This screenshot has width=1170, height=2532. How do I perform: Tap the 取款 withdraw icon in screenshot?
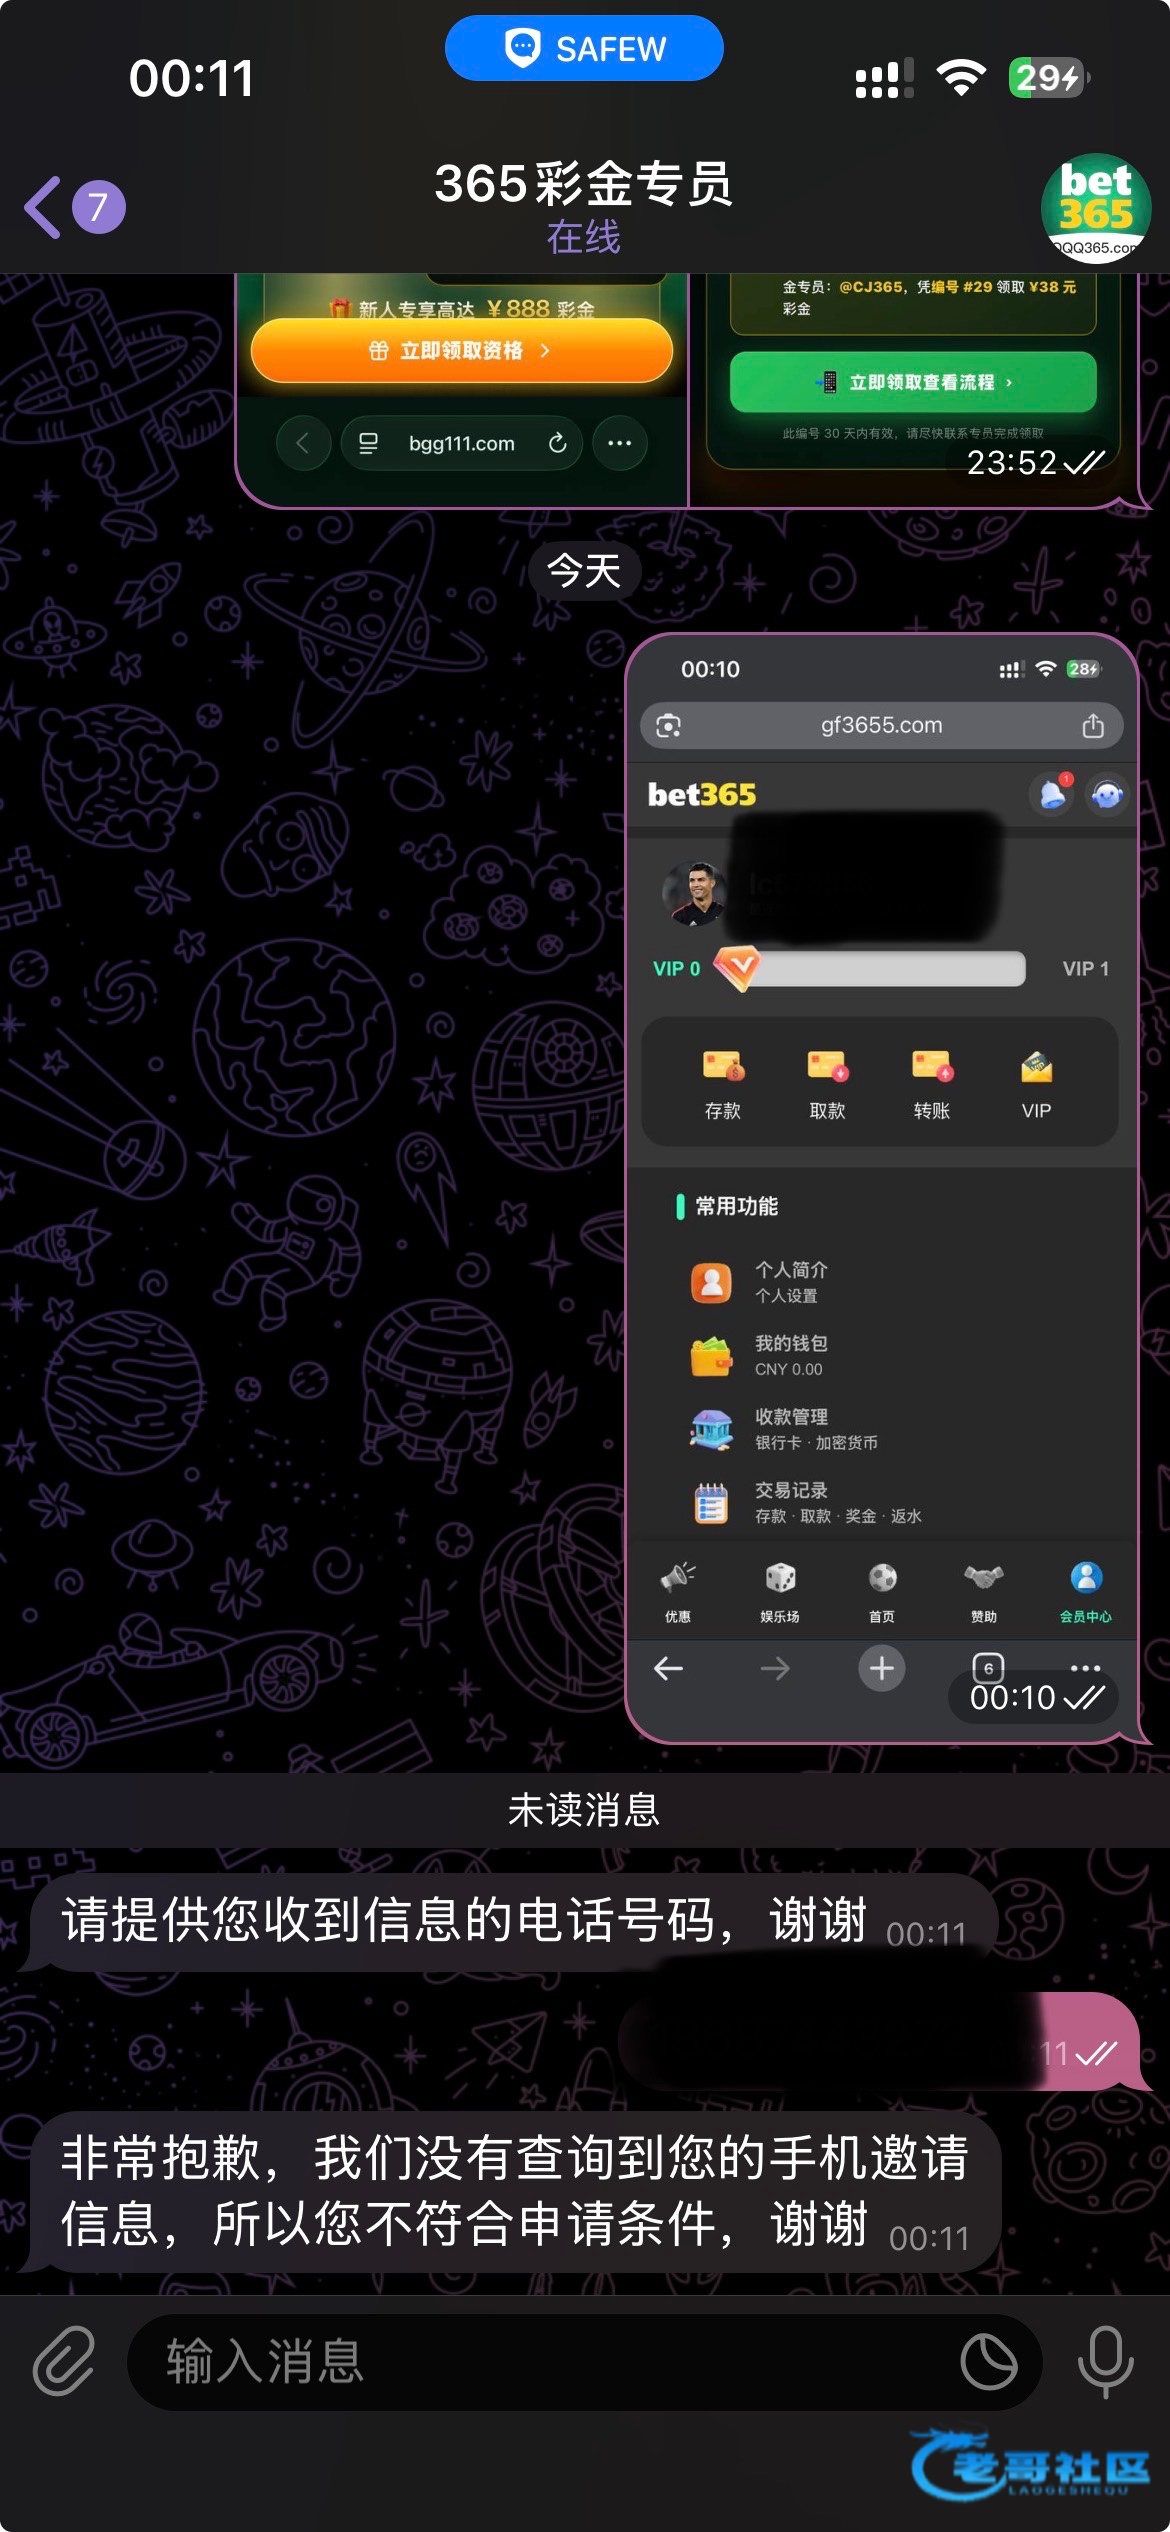point(827,1083)
